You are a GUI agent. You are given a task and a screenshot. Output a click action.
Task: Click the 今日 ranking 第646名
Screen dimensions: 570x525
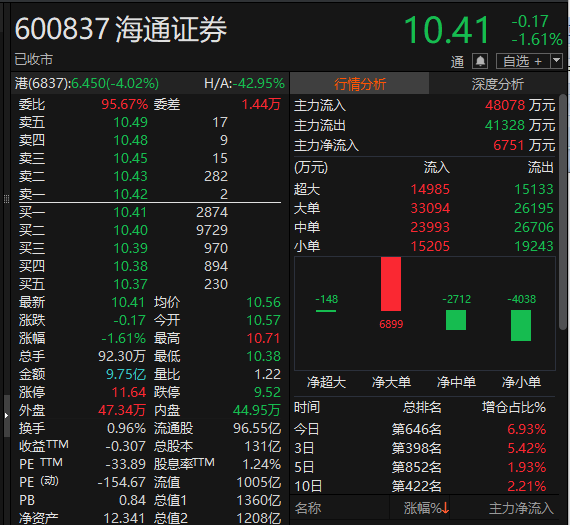point(417,429)
